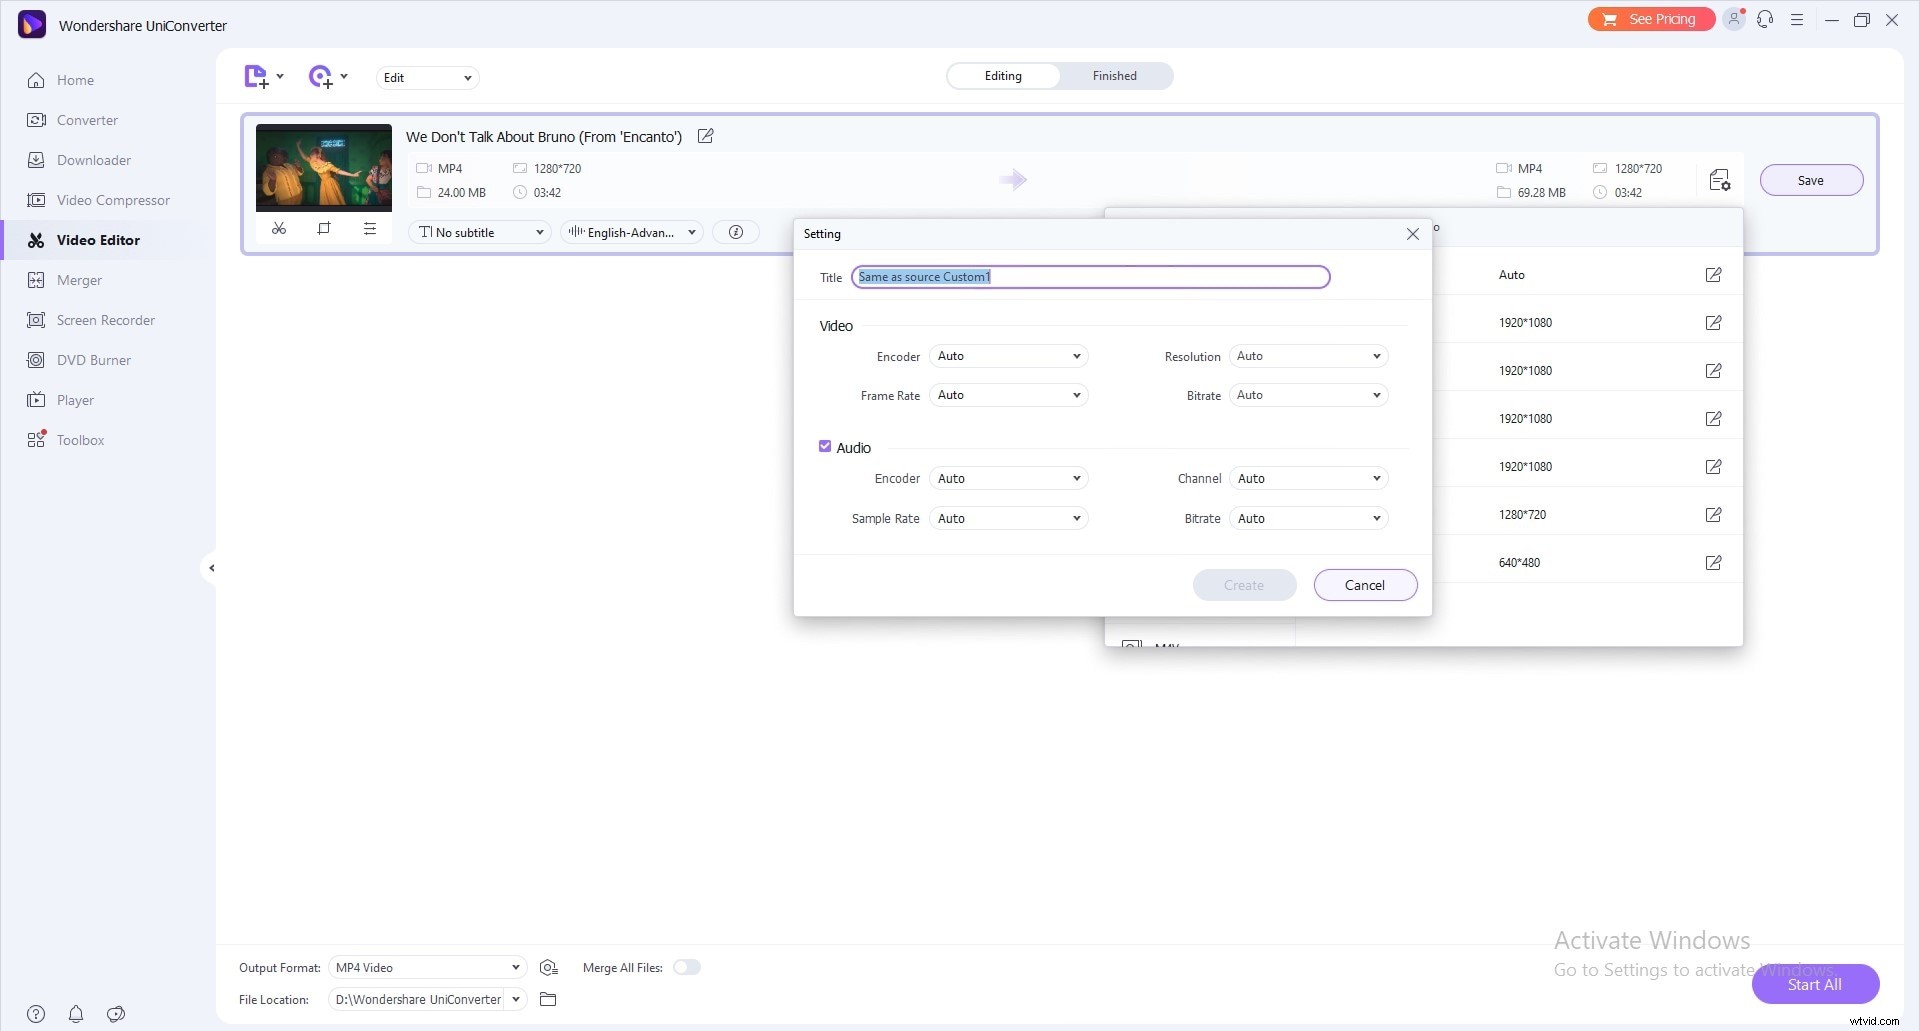Enable the Merge All Files toggle

point(687,967)
